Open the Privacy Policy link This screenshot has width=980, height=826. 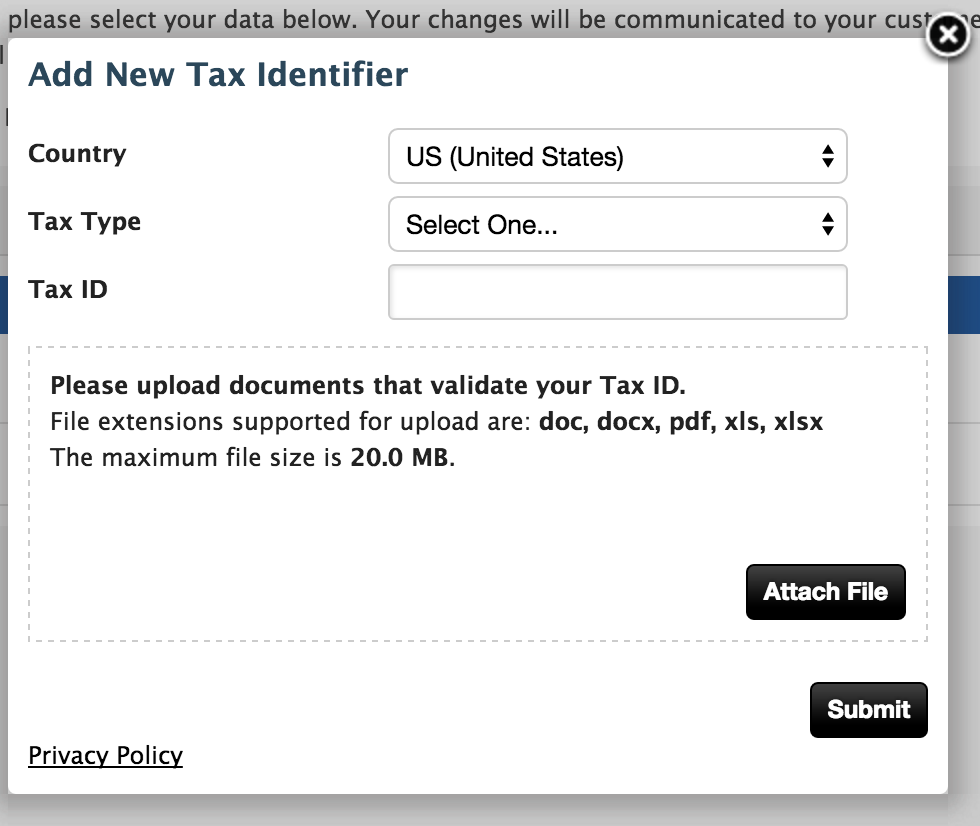105,755
